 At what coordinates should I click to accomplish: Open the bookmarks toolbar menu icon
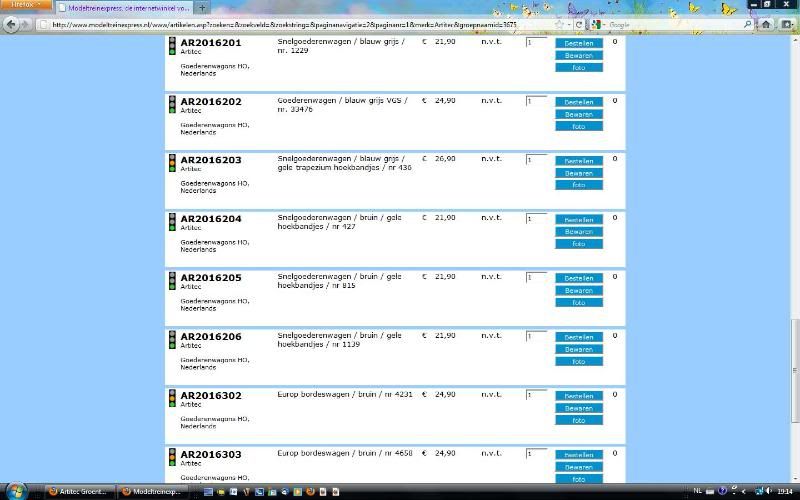pyautogui.click(x=786, y=24)
